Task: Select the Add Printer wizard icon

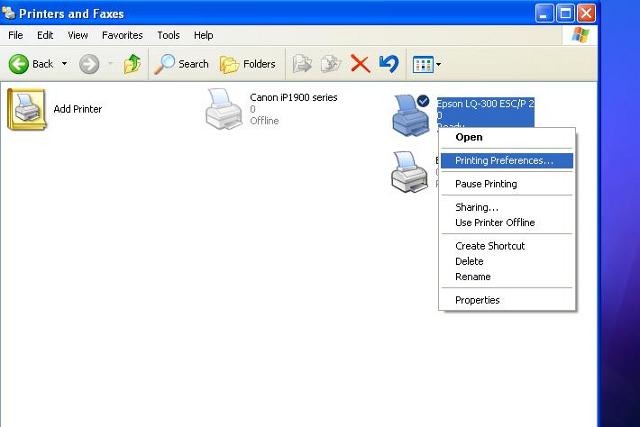Action: [27, 109]
